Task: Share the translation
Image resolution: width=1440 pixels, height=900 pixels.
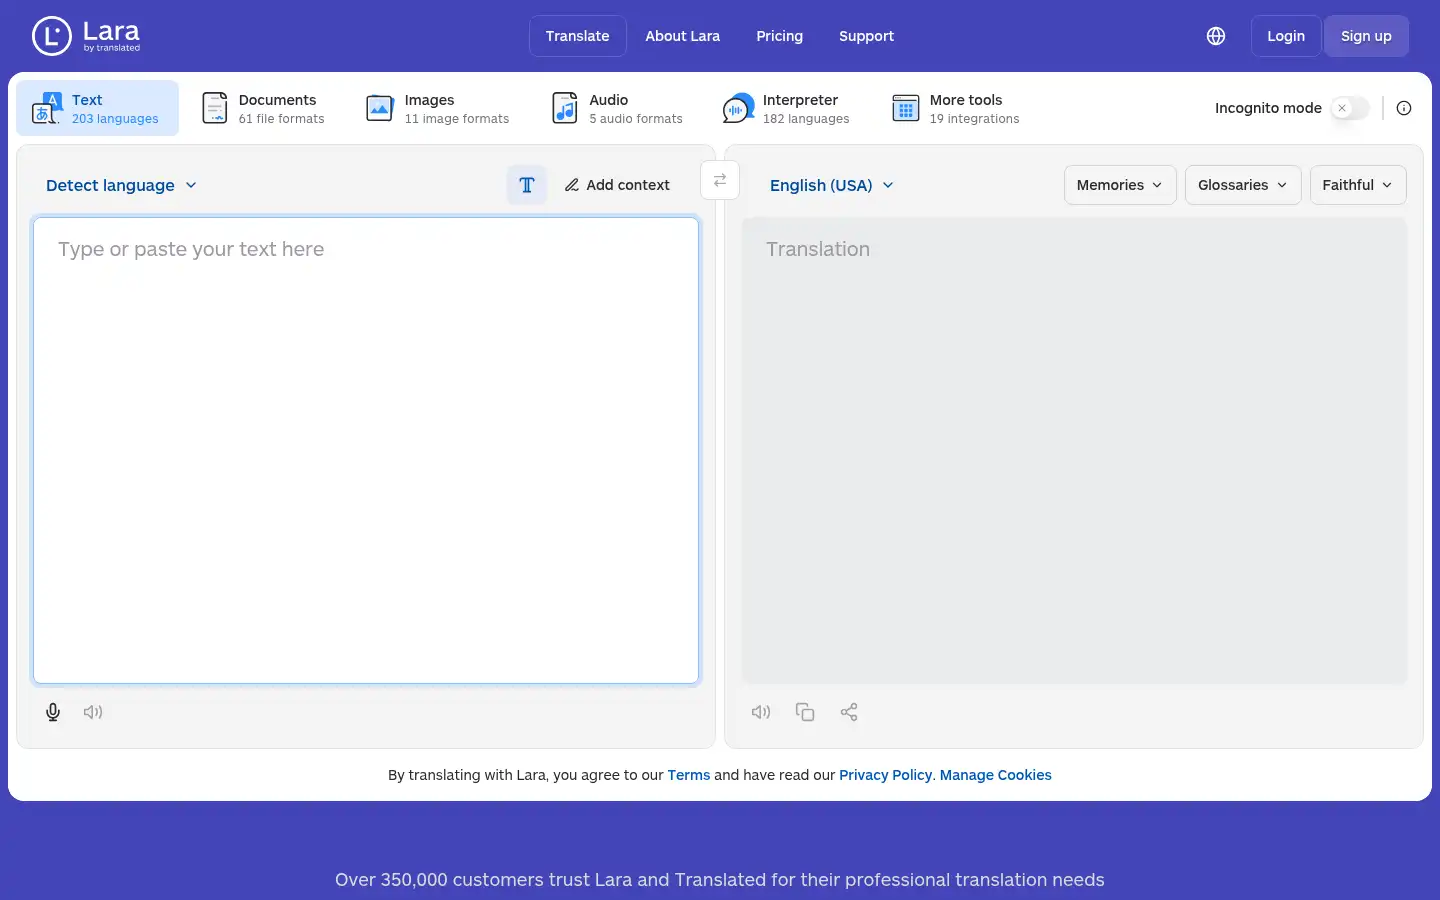Action: 849,712
